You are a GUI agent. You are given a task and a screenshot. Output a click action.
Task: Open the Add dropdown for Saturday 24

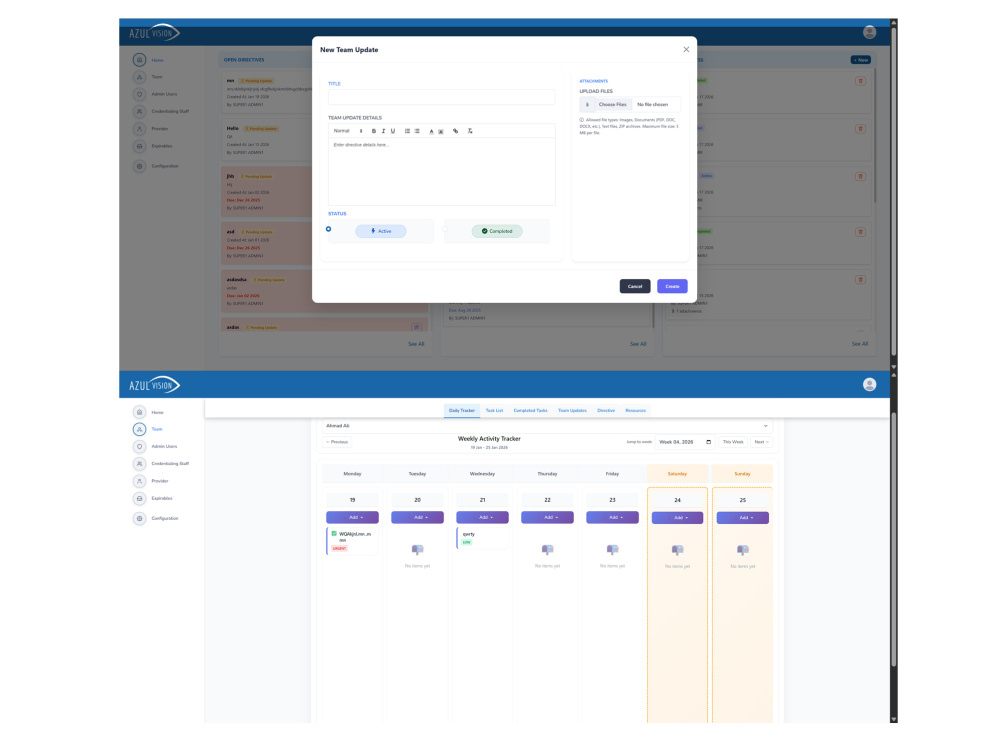point(677,518)
